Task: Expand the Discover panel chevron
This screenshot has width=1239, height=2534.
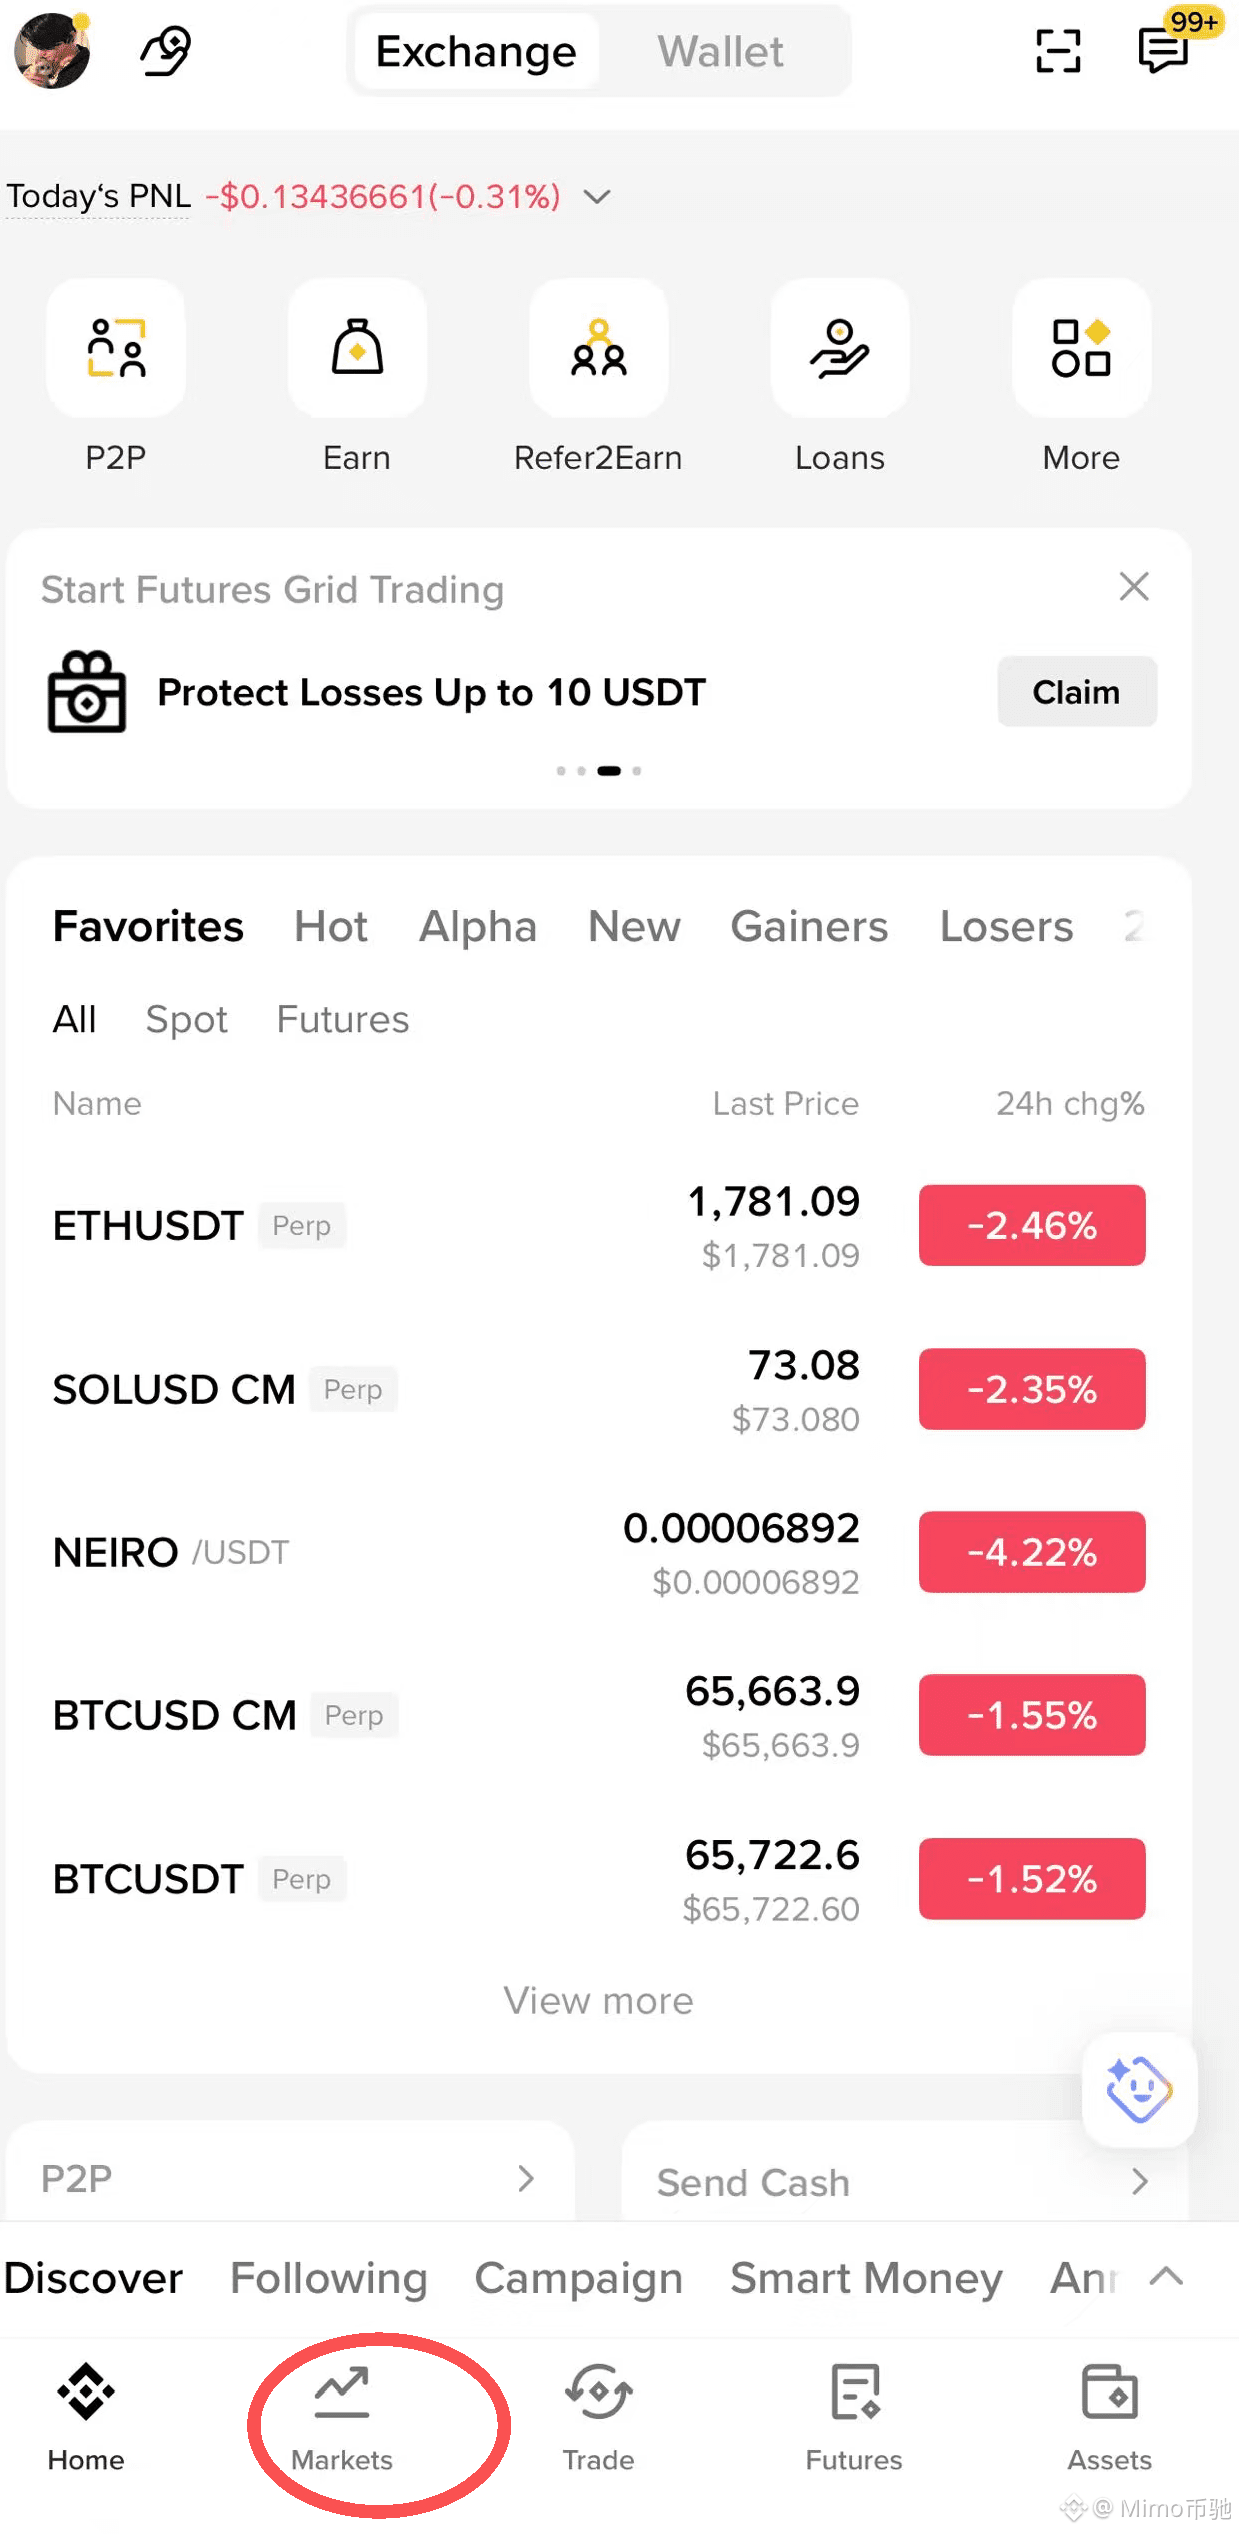Action: coord(1167,2277)
